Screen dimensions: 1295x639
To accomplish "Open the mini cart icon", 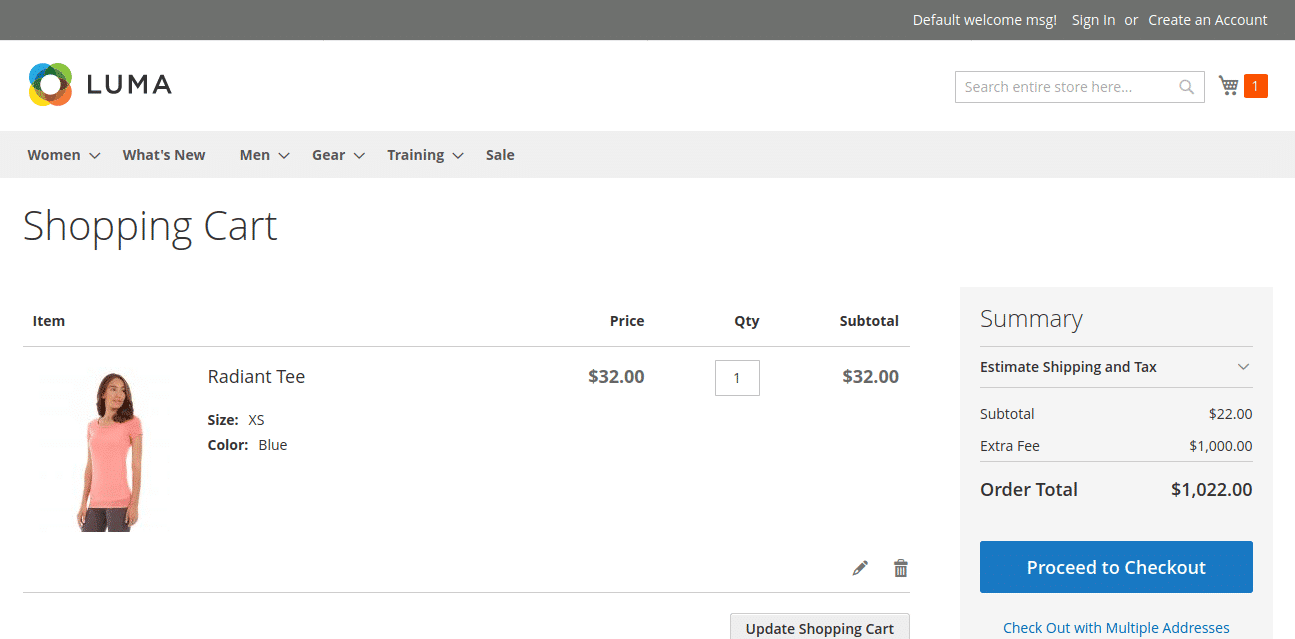I will 1228,85.
